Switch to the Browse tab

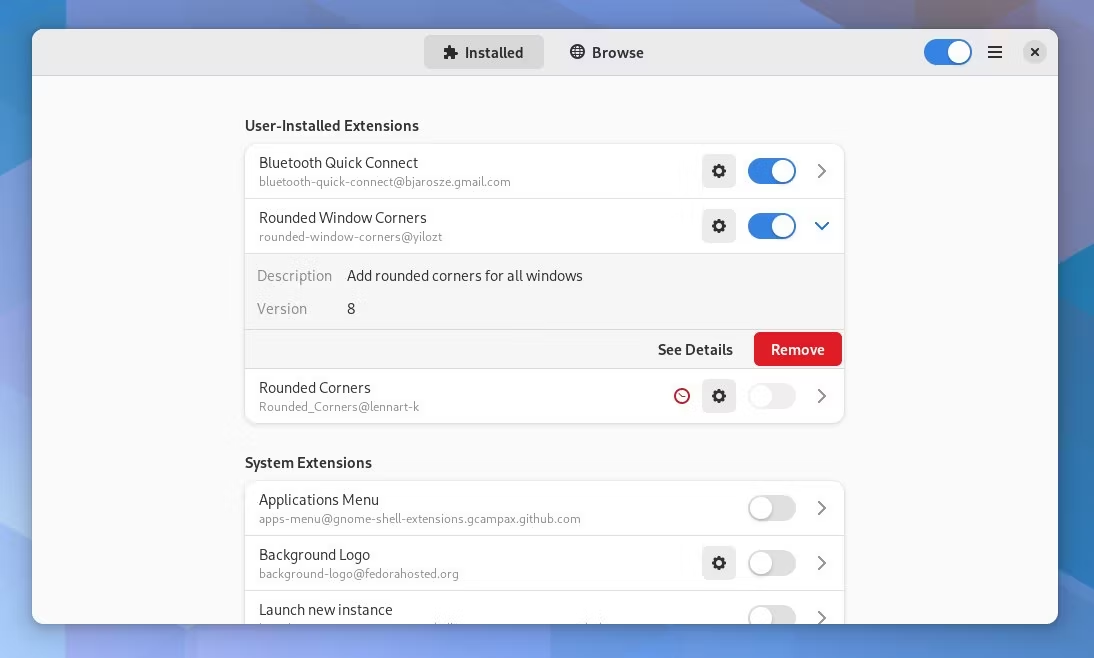point(606,52)
